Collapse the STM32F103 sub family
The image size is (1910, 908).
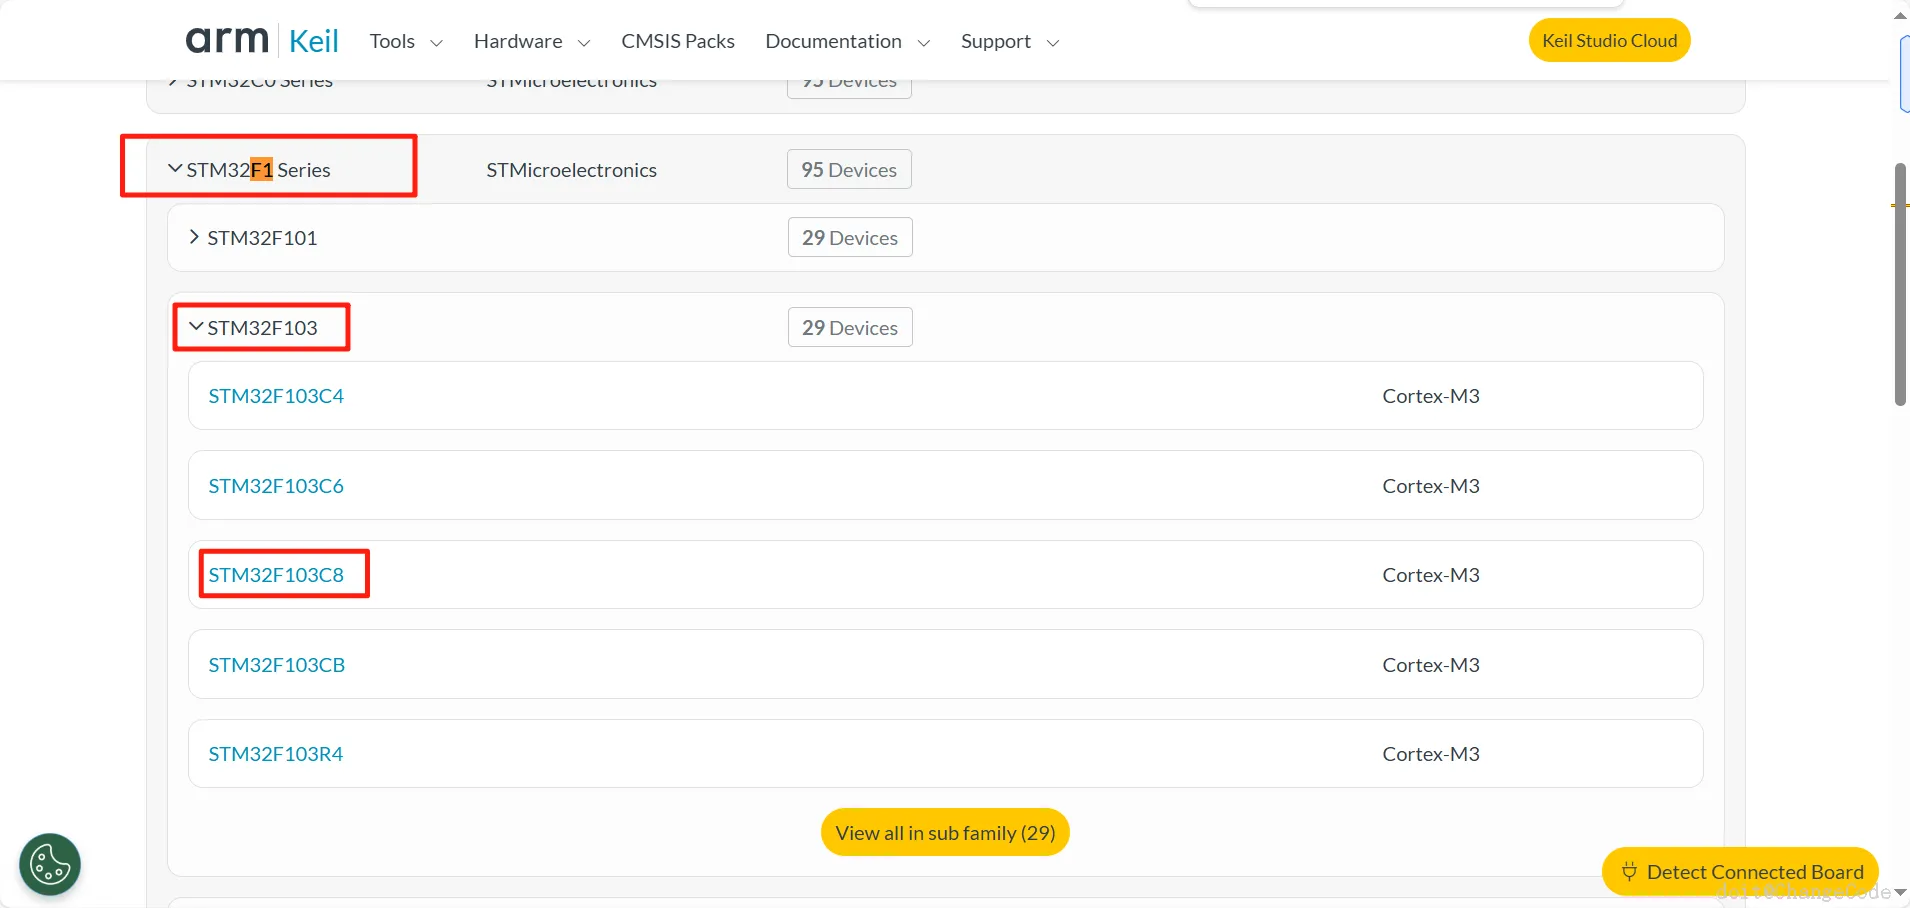tap(196, 327)
